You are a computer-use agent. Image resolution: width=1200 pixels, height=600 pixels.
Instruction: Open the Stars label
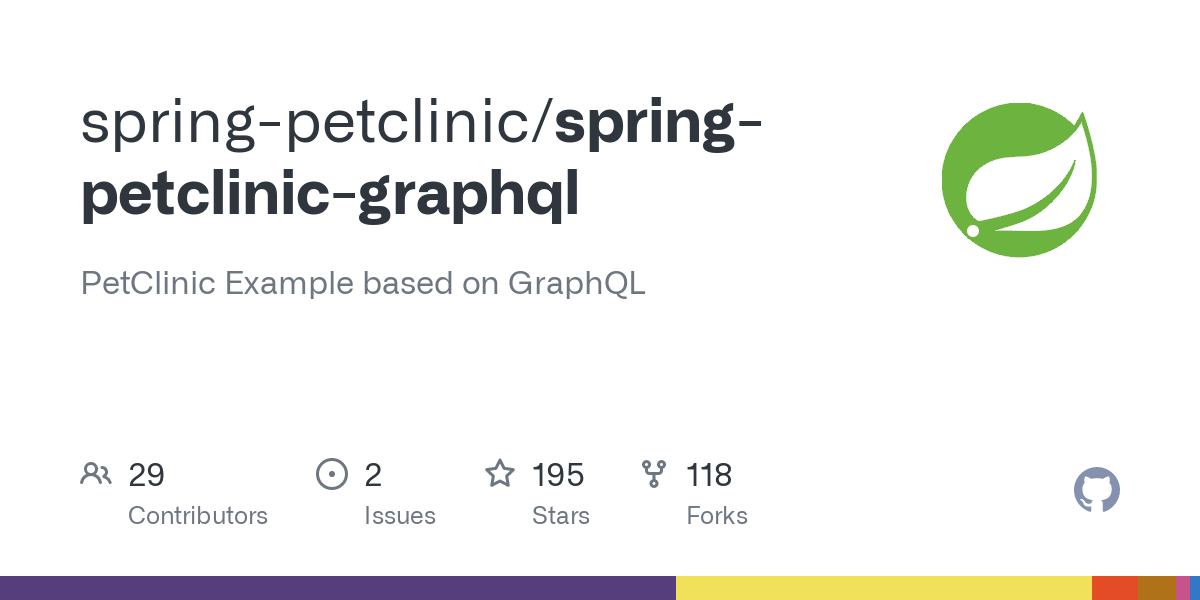pos(561,516)
